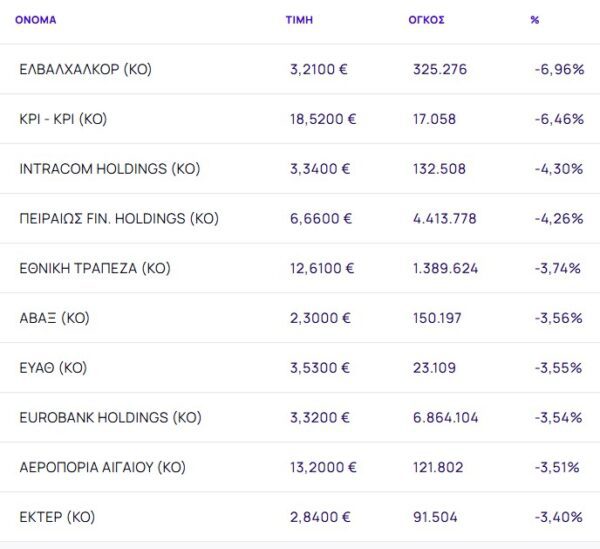Click the 3,2100 € price of ΕΛΒΑΛΧΑΛΚΟΡ
The image size is (600, 549).
(319, 70)
